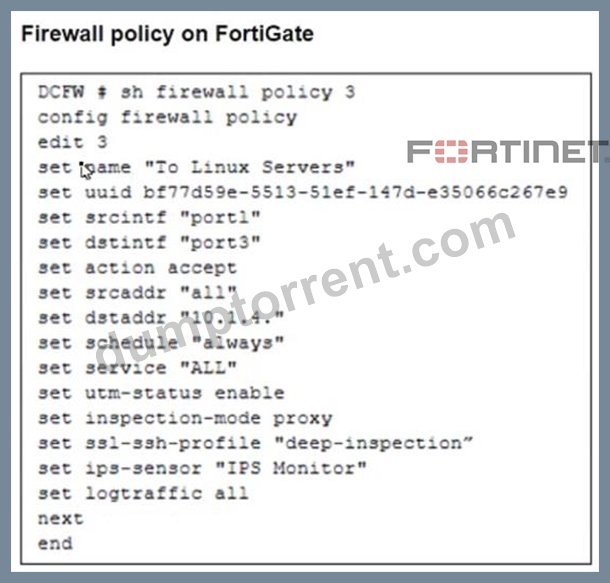
Task: Click the Fortinet logo
Action: point(508,152)
